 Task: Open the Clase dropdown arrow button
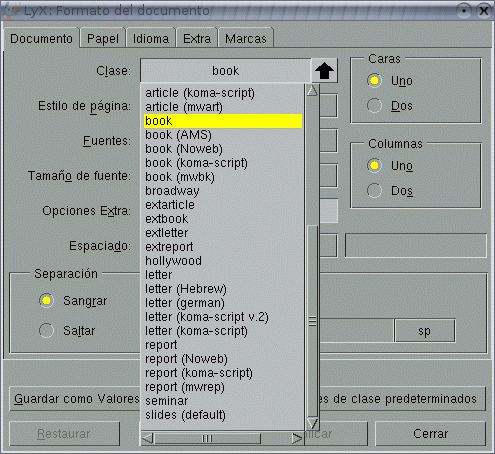coord(324,71)
